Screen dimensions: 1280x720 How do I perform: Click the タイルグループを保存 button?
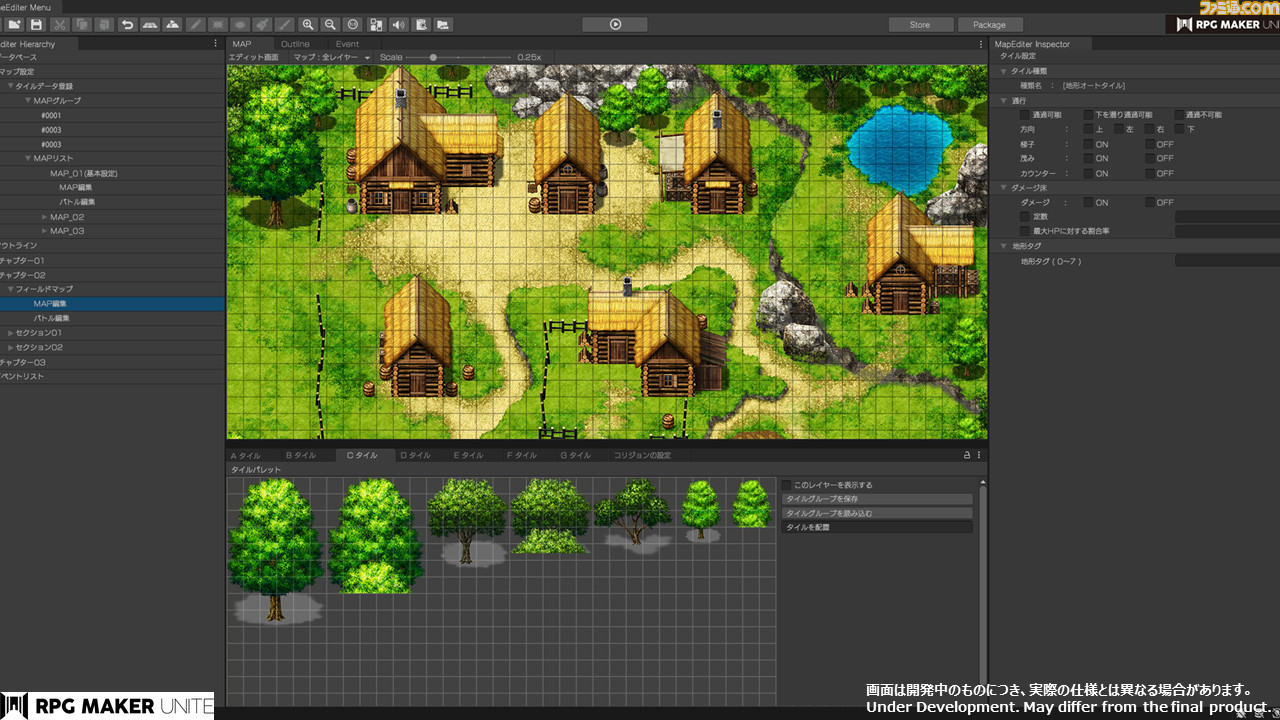pos(877,499)
